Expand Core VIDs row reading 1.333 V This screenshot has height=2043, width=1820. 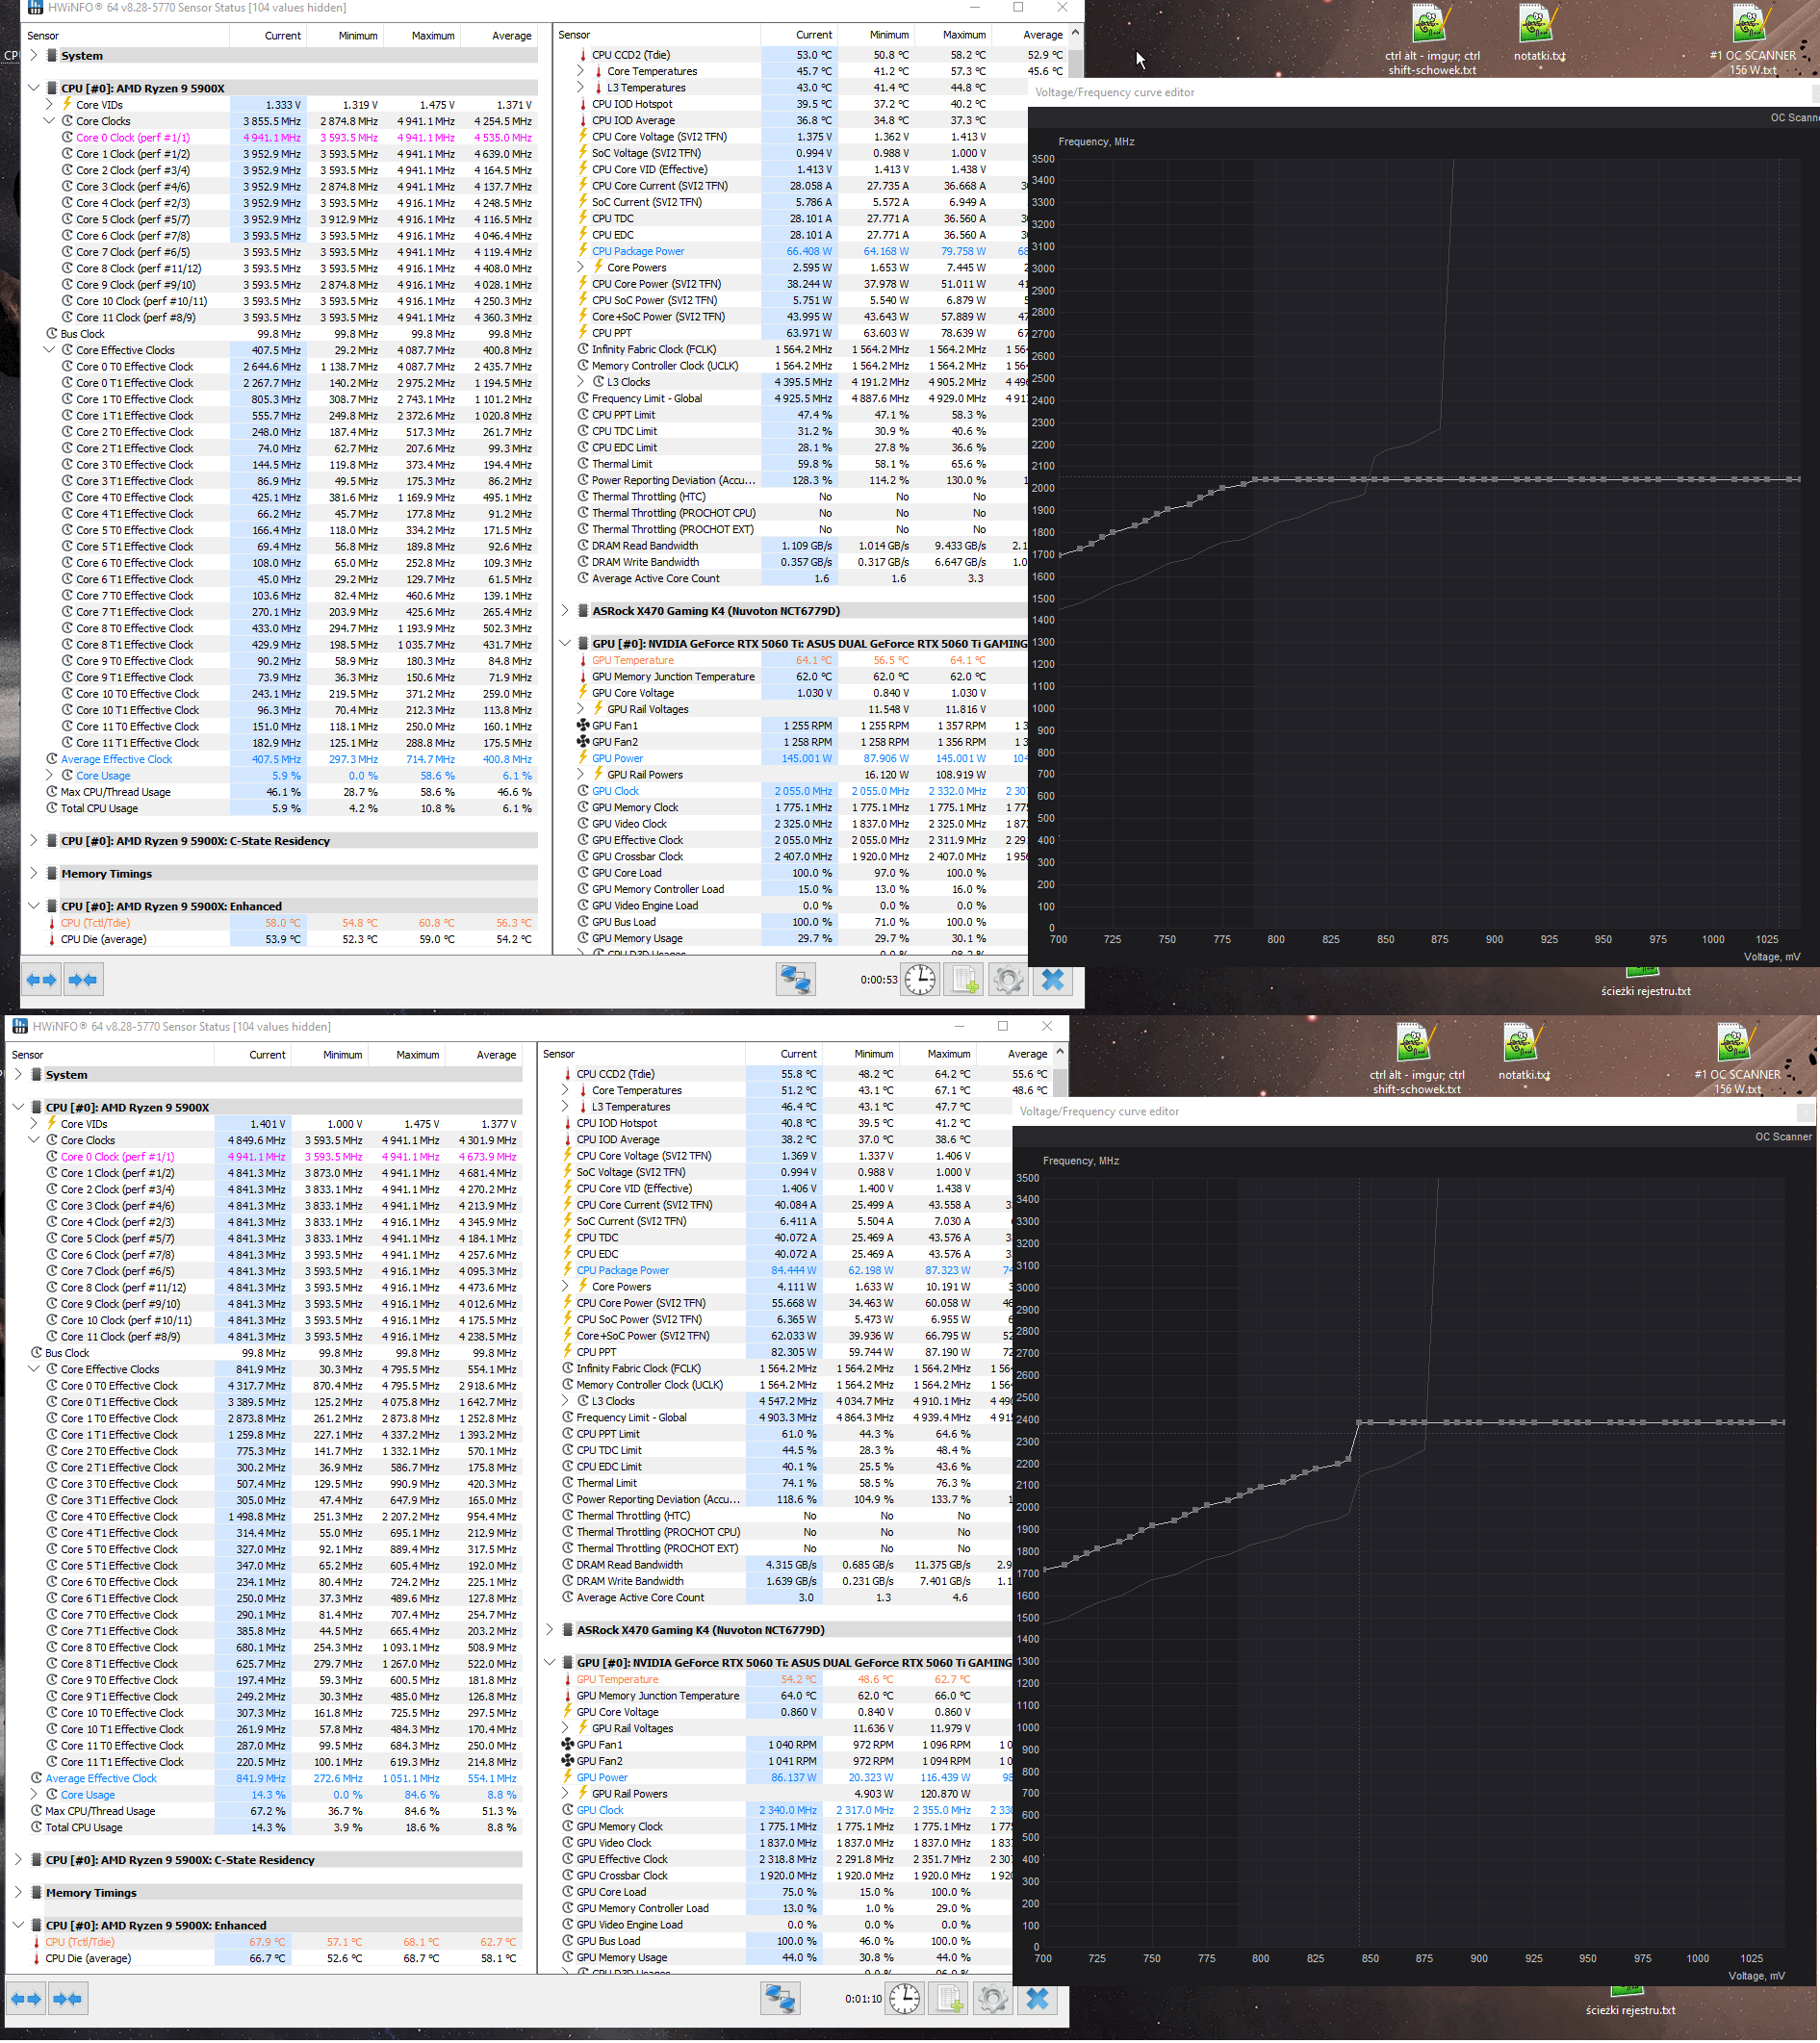coord(50,105)
